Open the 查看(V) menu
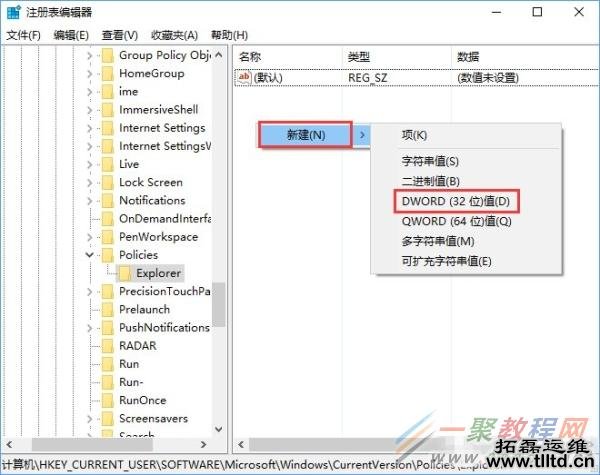This screenshot has width=600, height=475. click(120, 35)
